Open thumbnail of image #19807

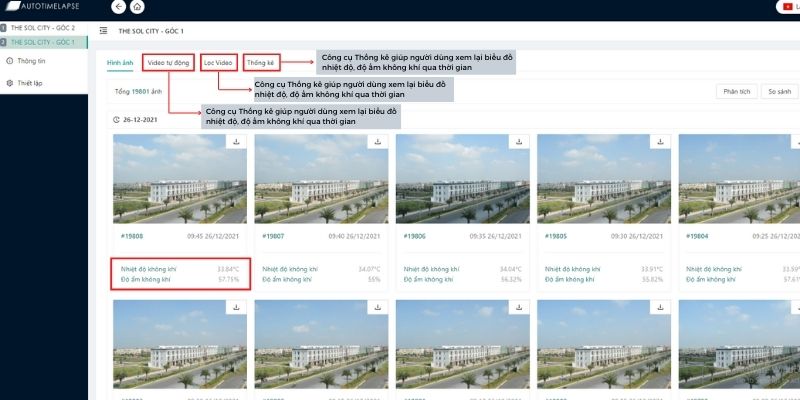pos(321,179)
